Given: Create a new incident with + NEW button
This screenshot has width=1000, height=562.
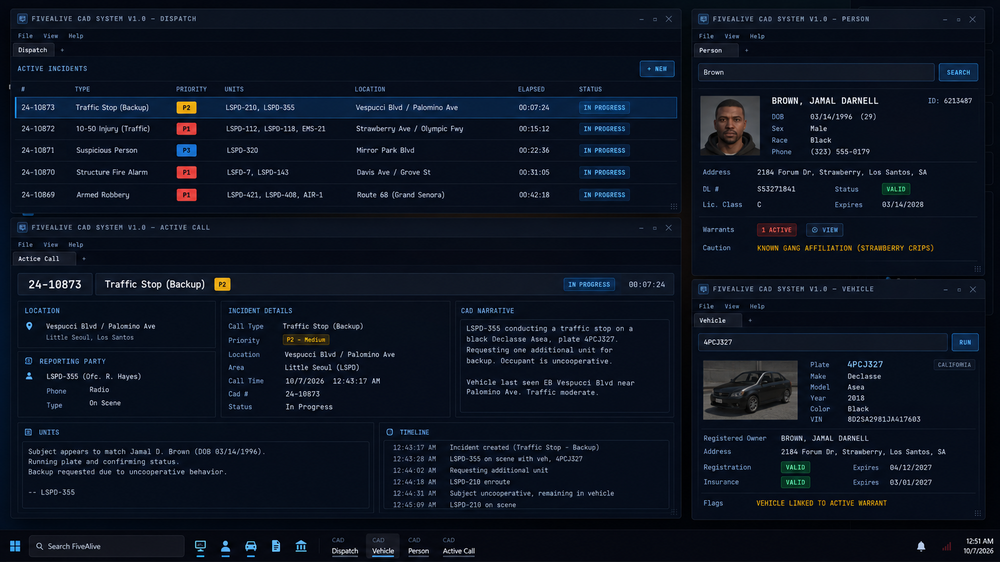Looking at the screenshot, I should coord(657,69).
